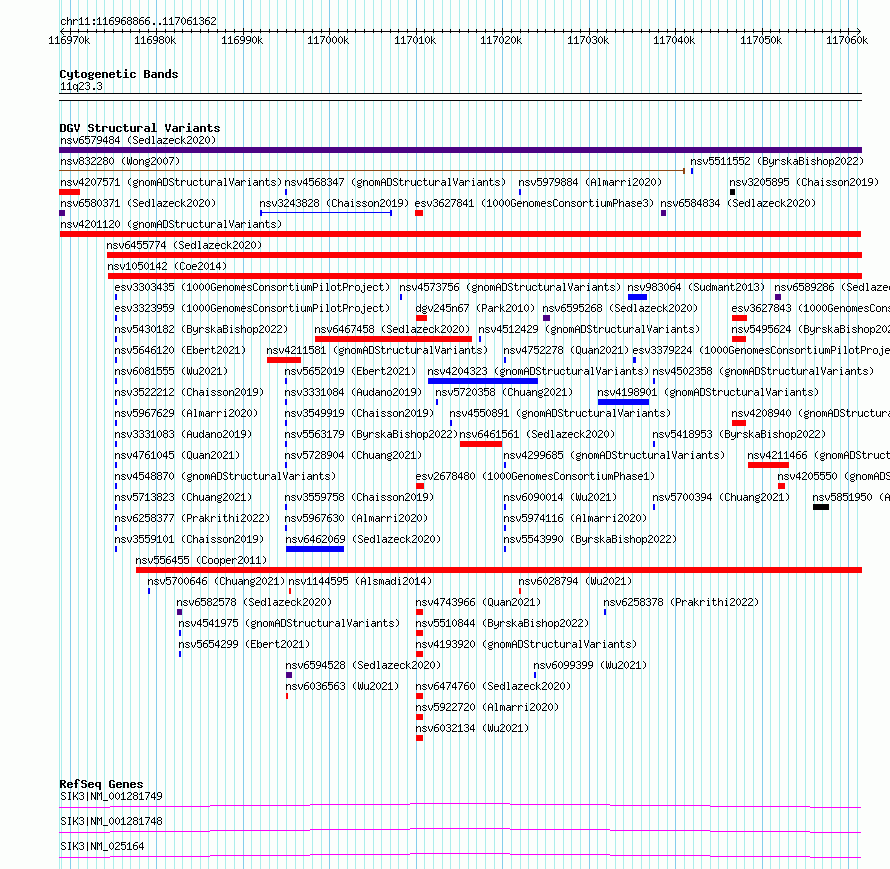890x869 pixels.
Task: Select the blue bar beneath nsv4204323
Action: (x=482, y=381)
